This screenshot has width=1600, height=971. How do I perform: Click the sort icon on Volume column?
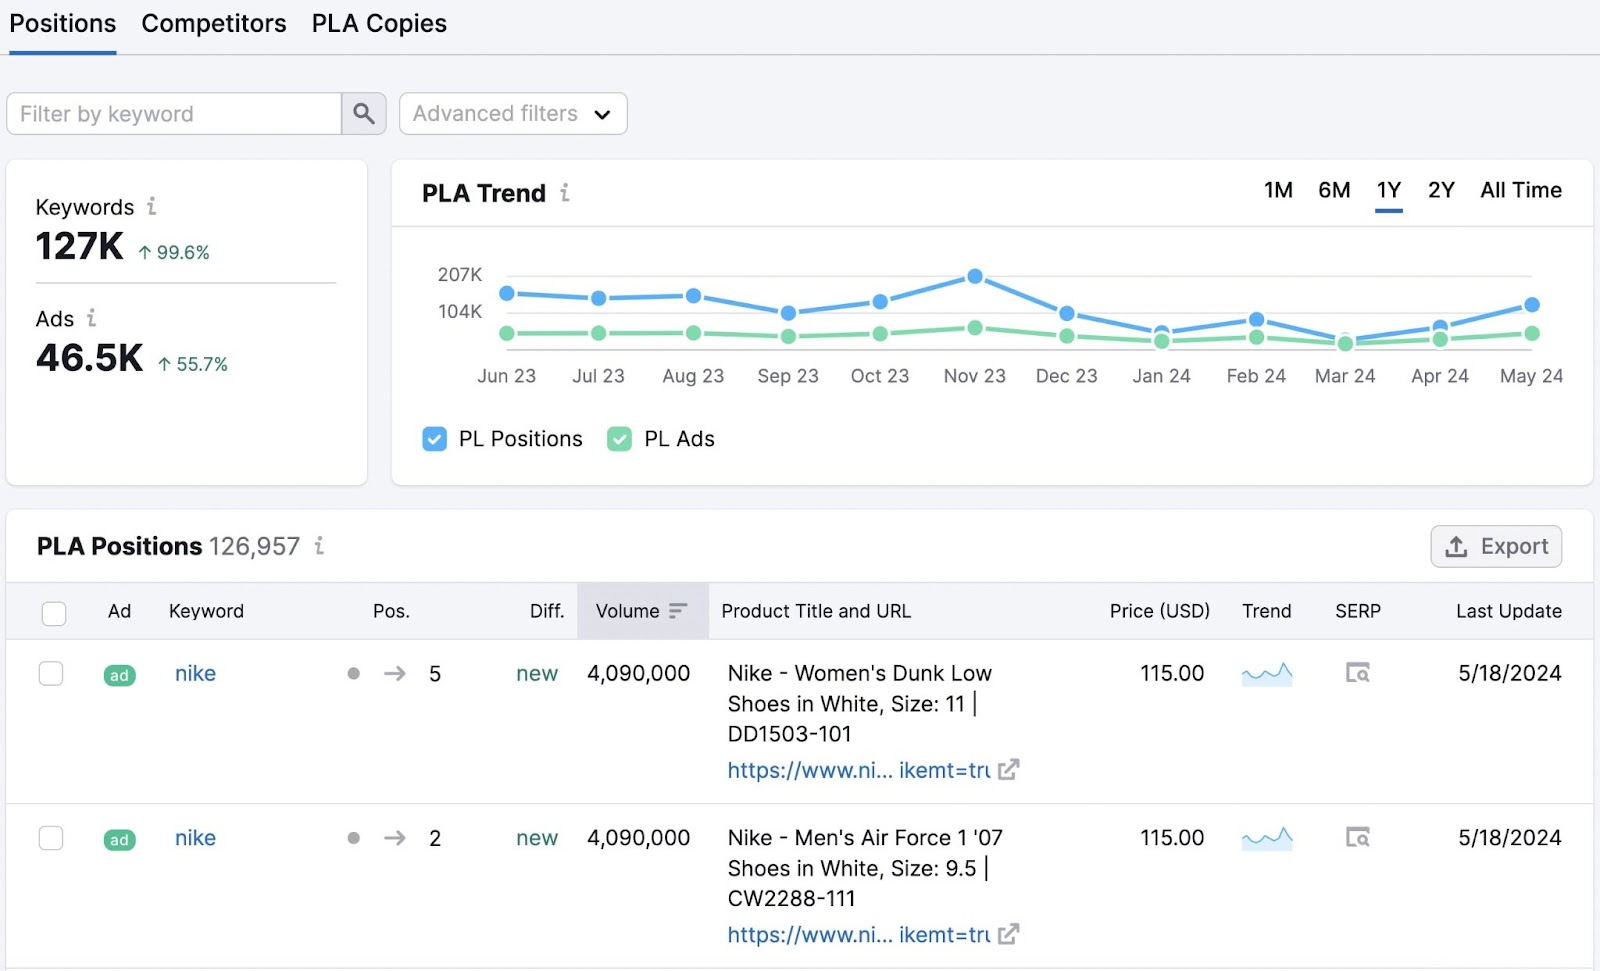678,610
